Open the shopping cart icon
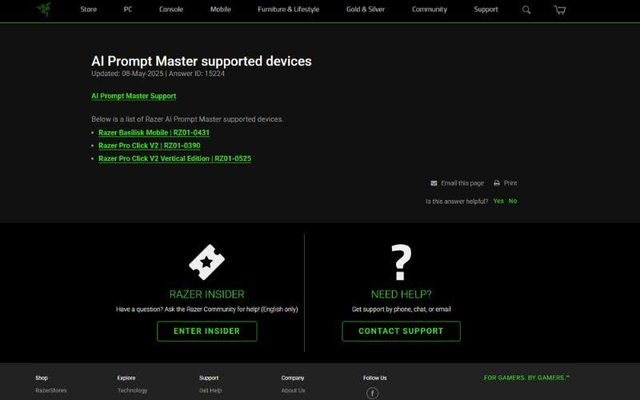Screen dimensions: 640x400 pyautogui.click(x=560, y=10)
